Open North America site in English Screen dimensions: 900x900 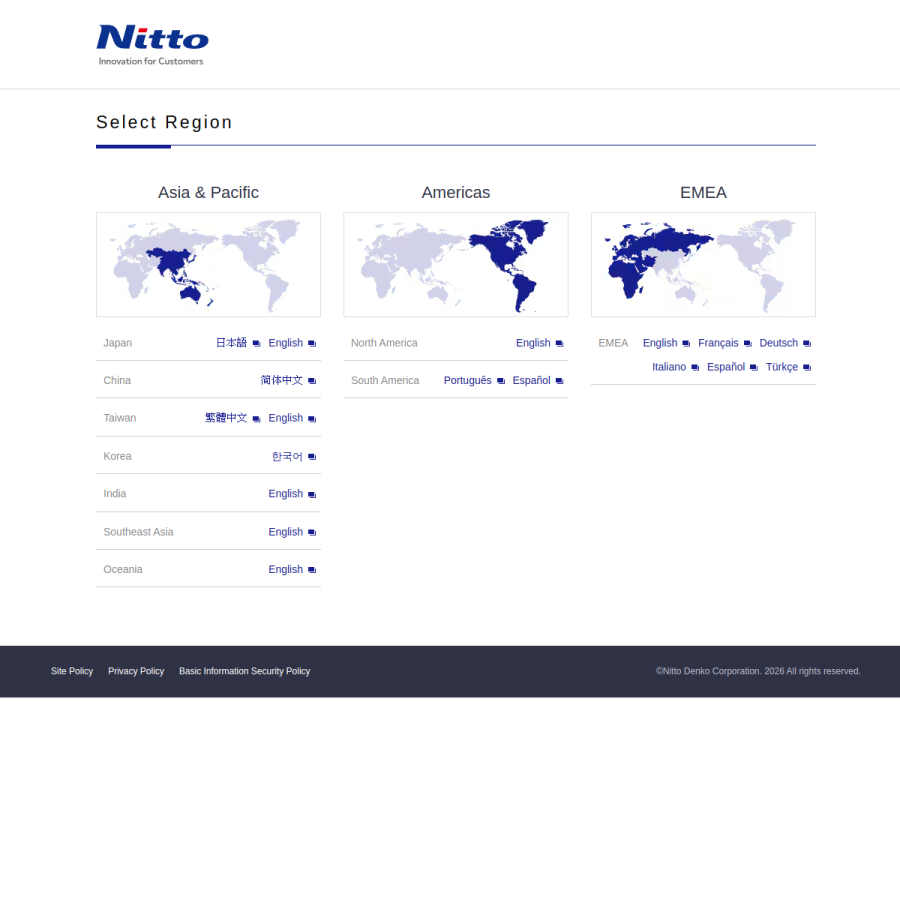[533, 343]
